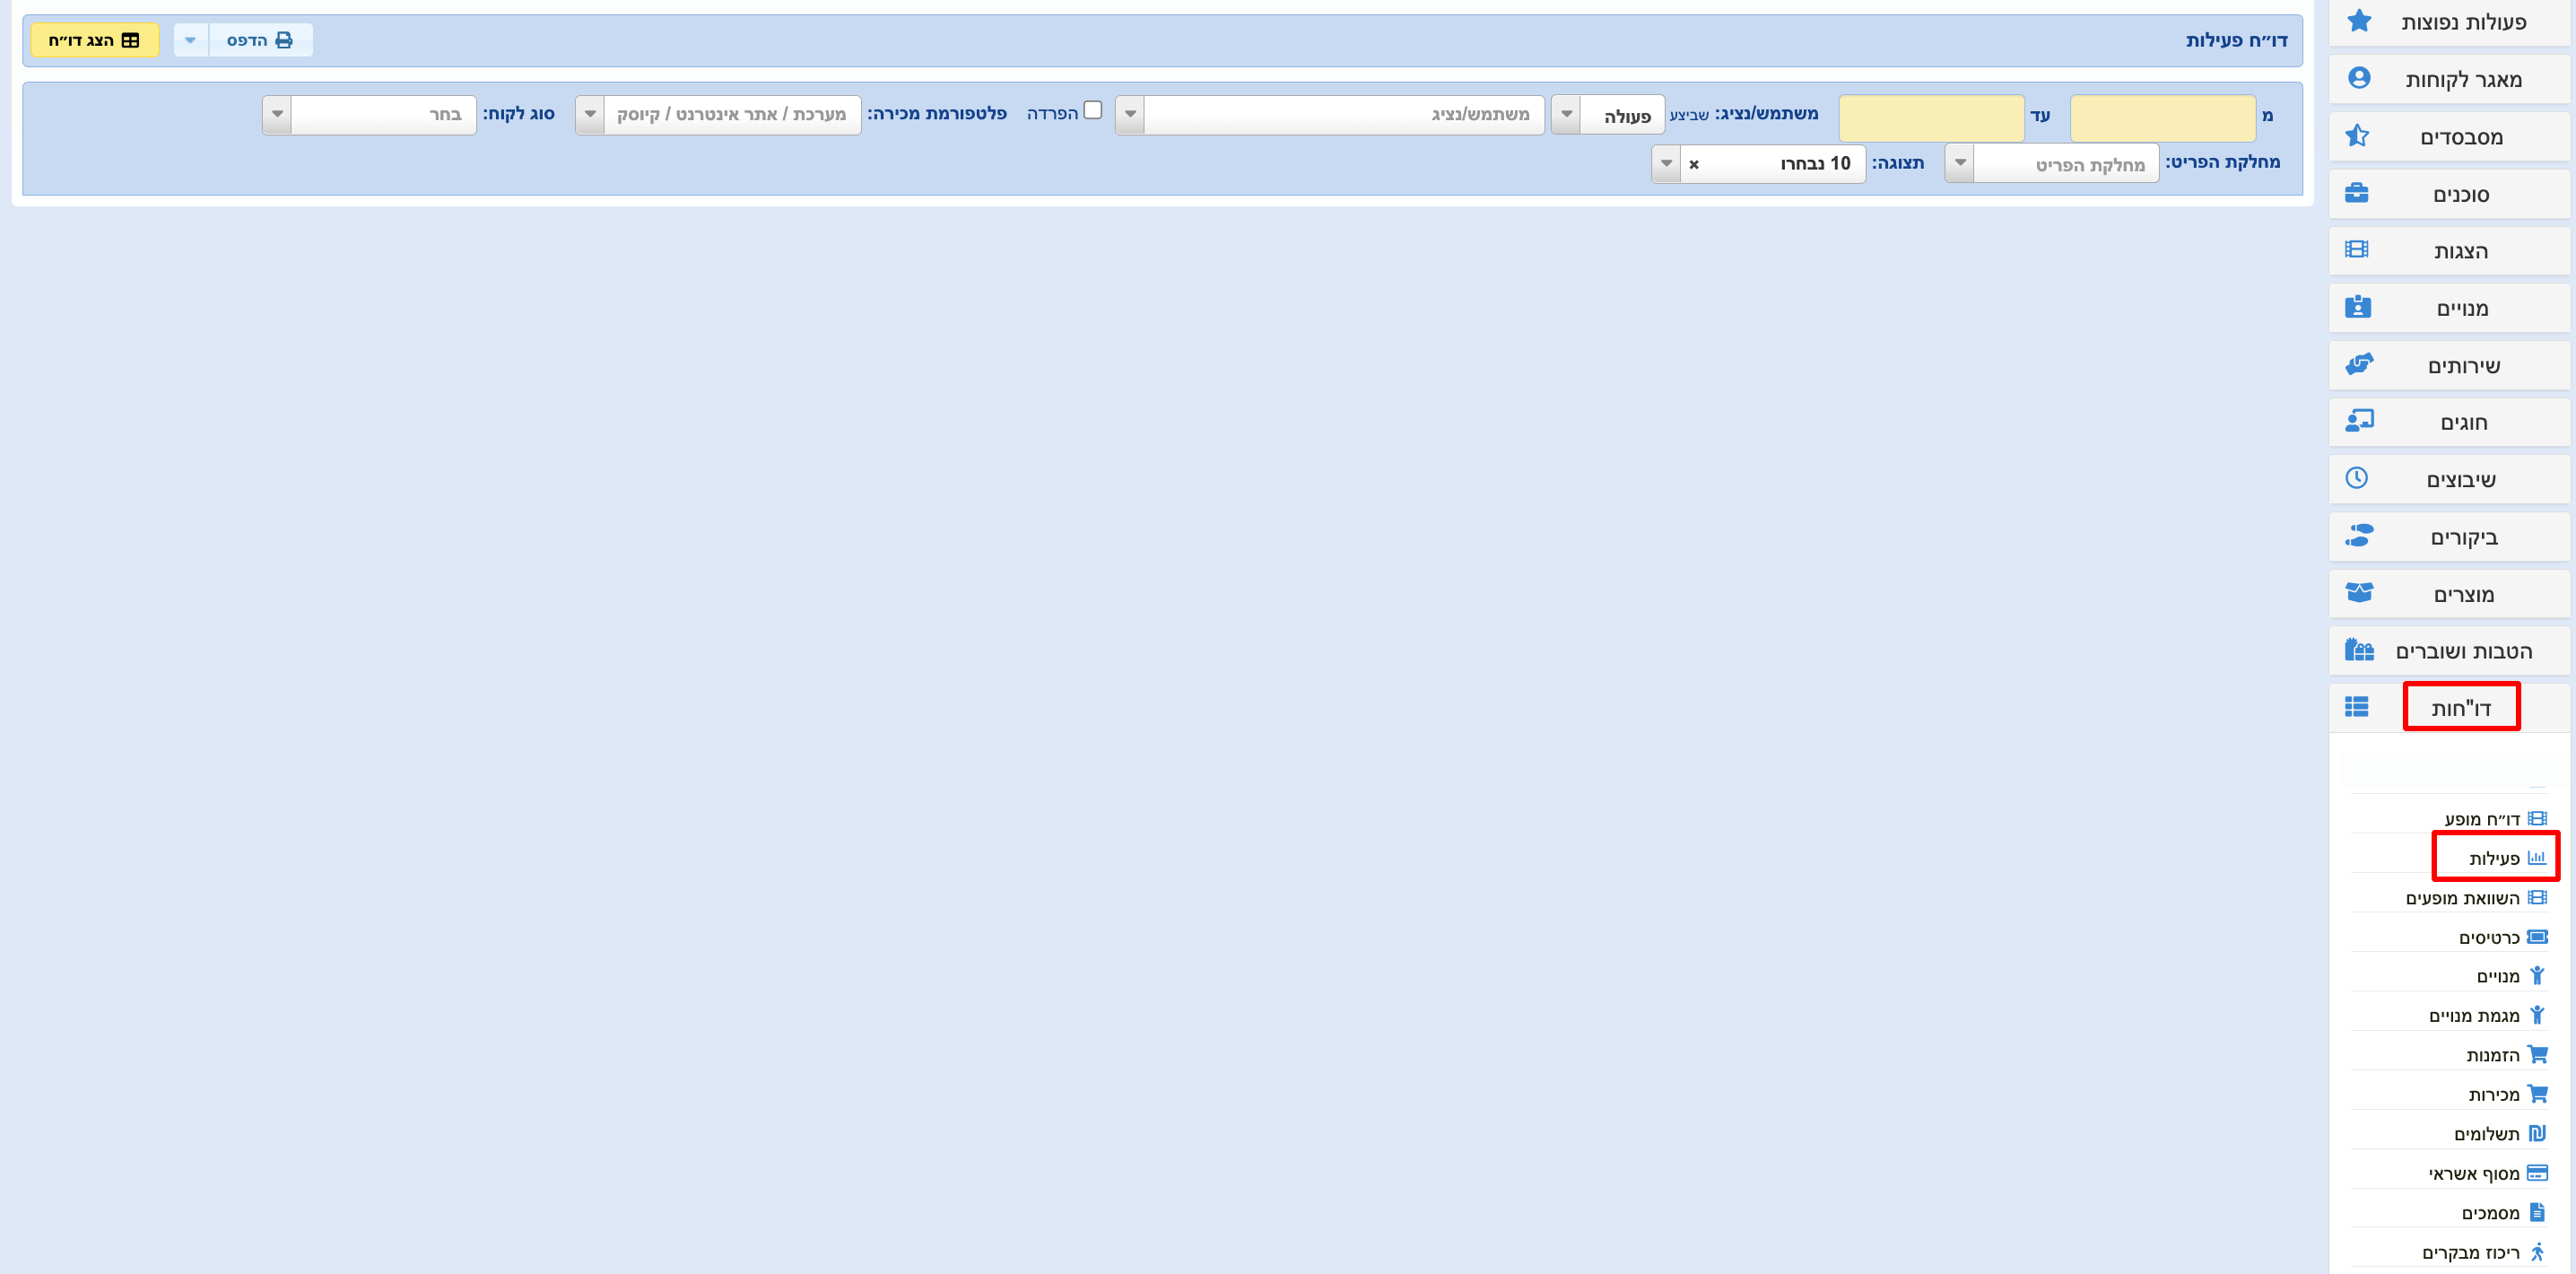Click the cart icon beside מכירות
This screenshot has width=2576, height=1274.
coord(2537,1094)
